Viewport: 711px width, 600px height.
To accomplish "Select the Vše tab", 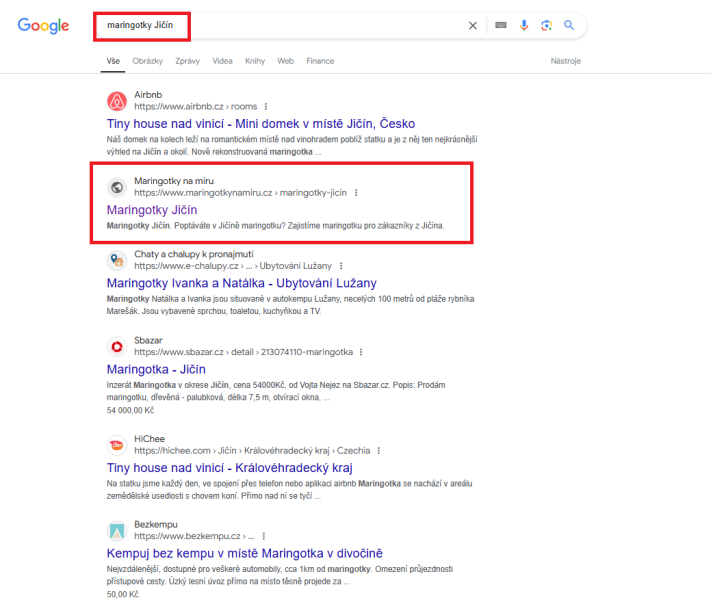I will (113, 61).
